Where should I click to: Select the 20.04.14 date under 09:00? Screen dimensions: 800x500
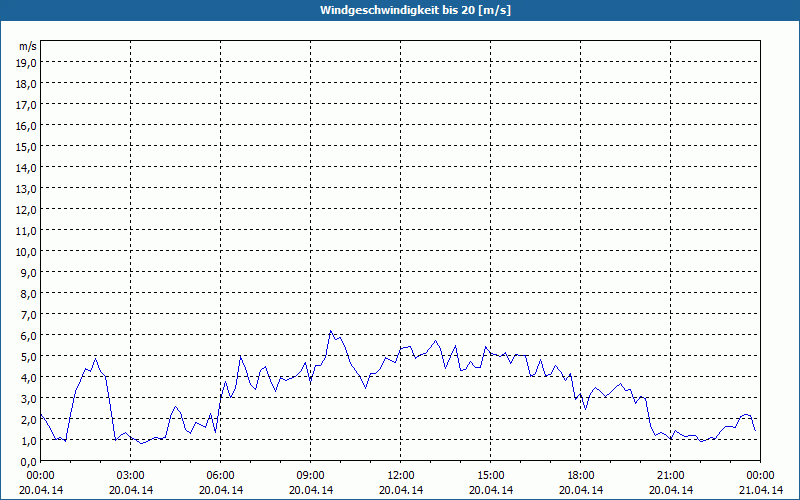pyautogui.click(x=311, y=490)
